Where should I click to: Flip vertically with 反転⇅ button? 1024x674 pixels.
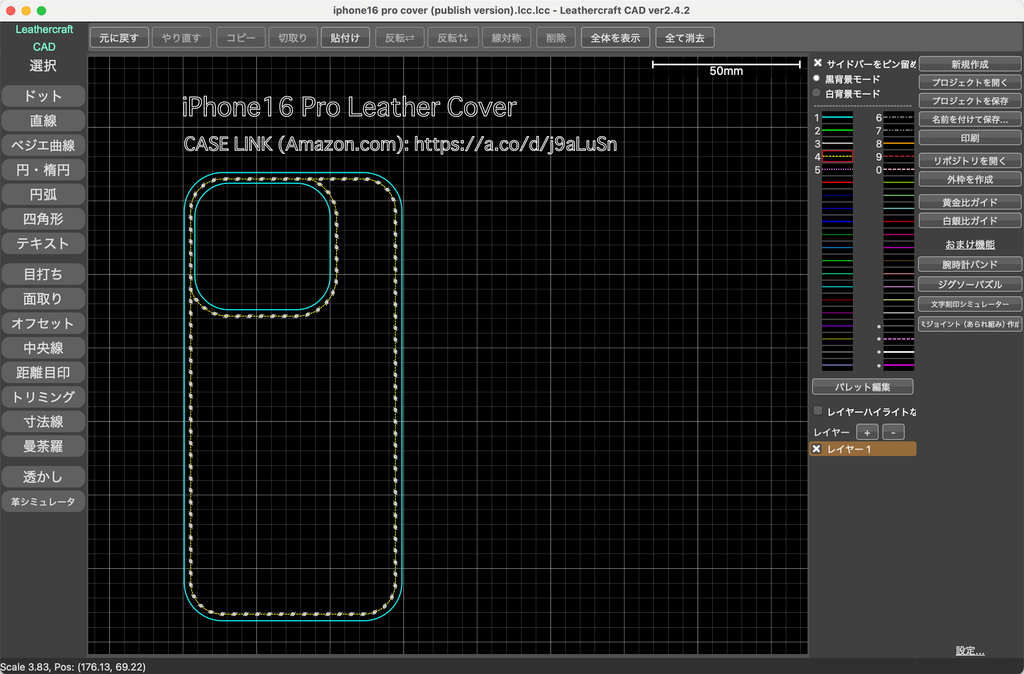[x=453, y=38]
